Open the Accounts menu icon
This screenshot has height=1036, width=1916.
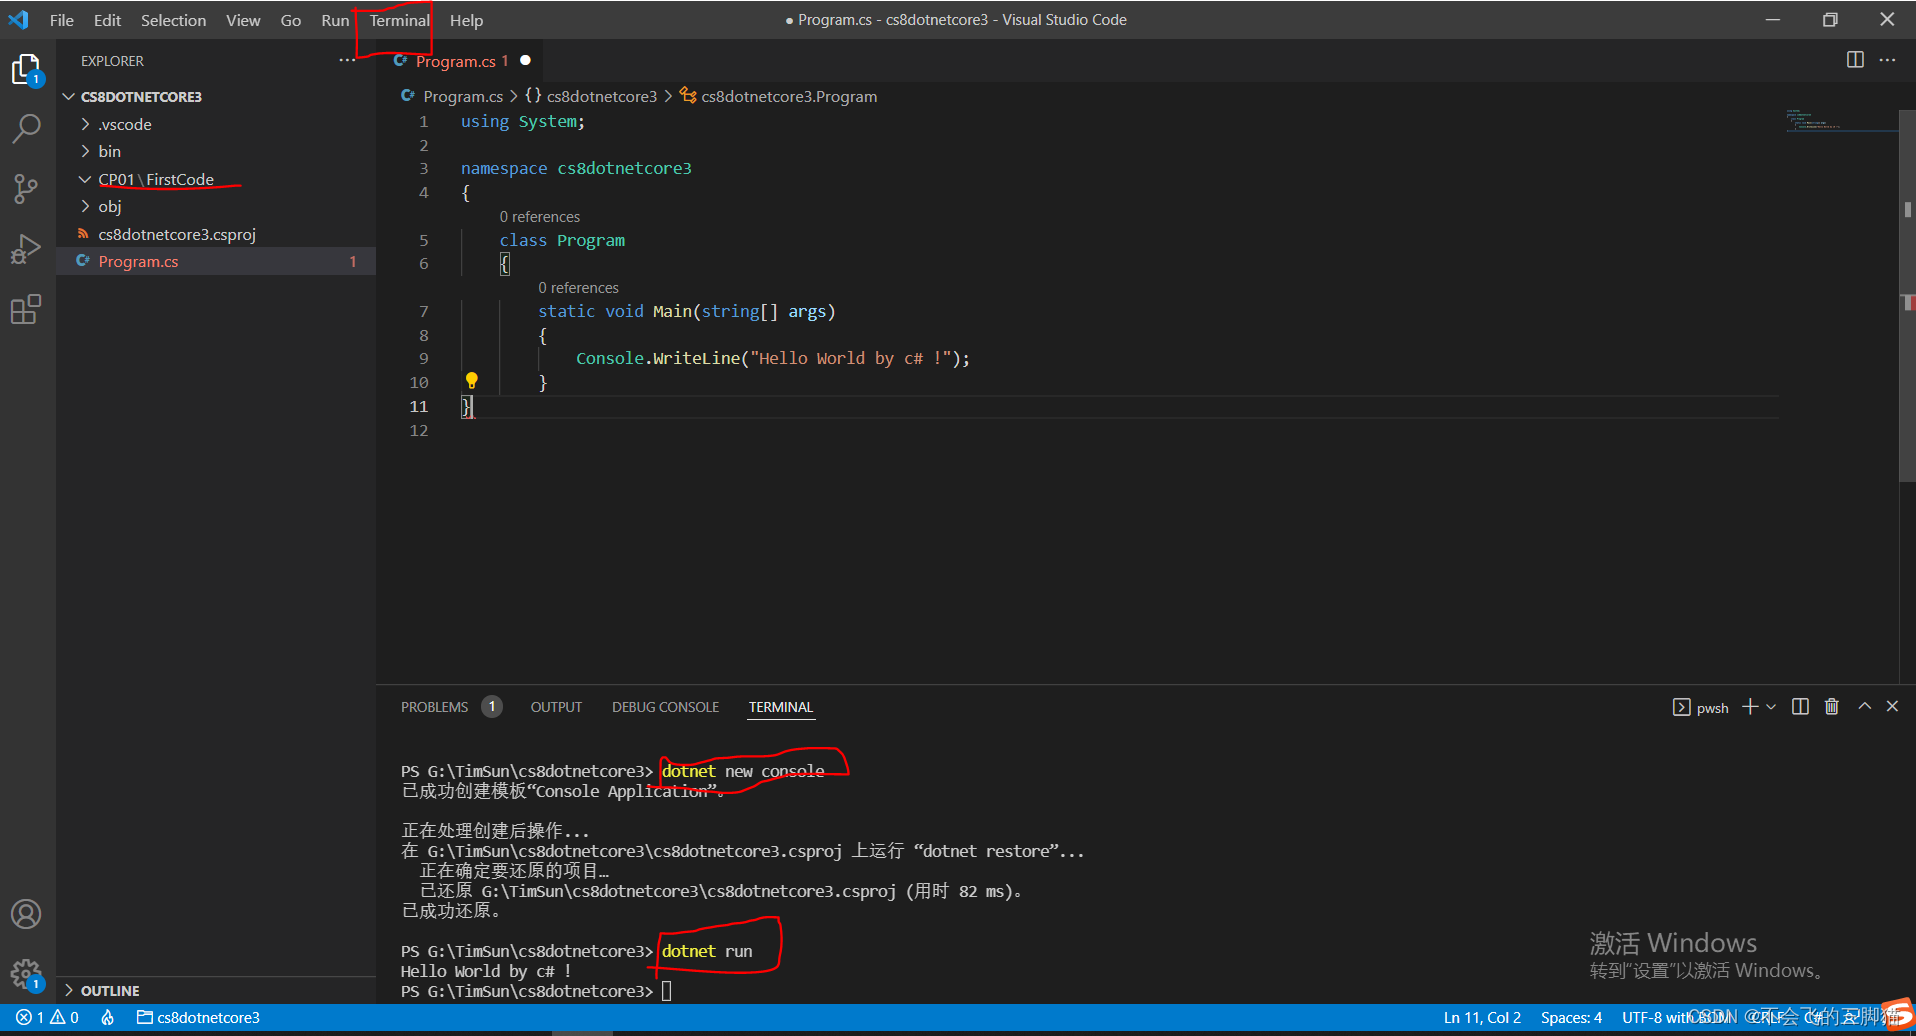pyautogui.click(x=26, y=914)
